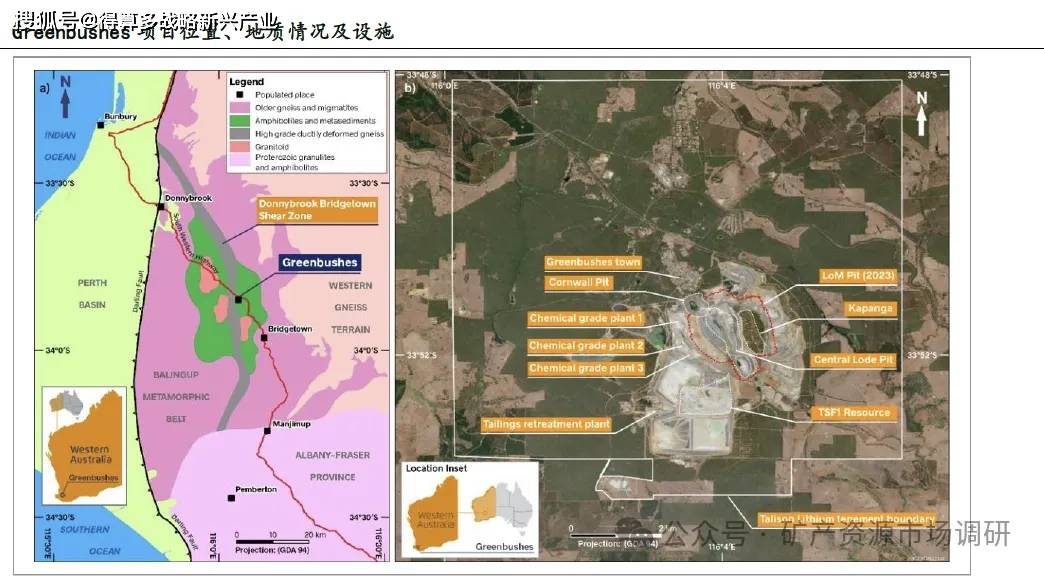This screenshot has width=1044, height=576.
Task: Click the grey High grade gneiss legend swatch
Action: click(x=240, y=134)
